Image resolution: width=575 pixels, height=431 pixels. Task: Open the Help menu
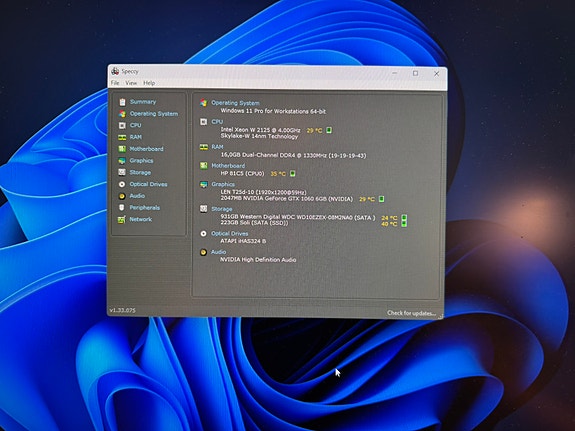coord(149,83)
